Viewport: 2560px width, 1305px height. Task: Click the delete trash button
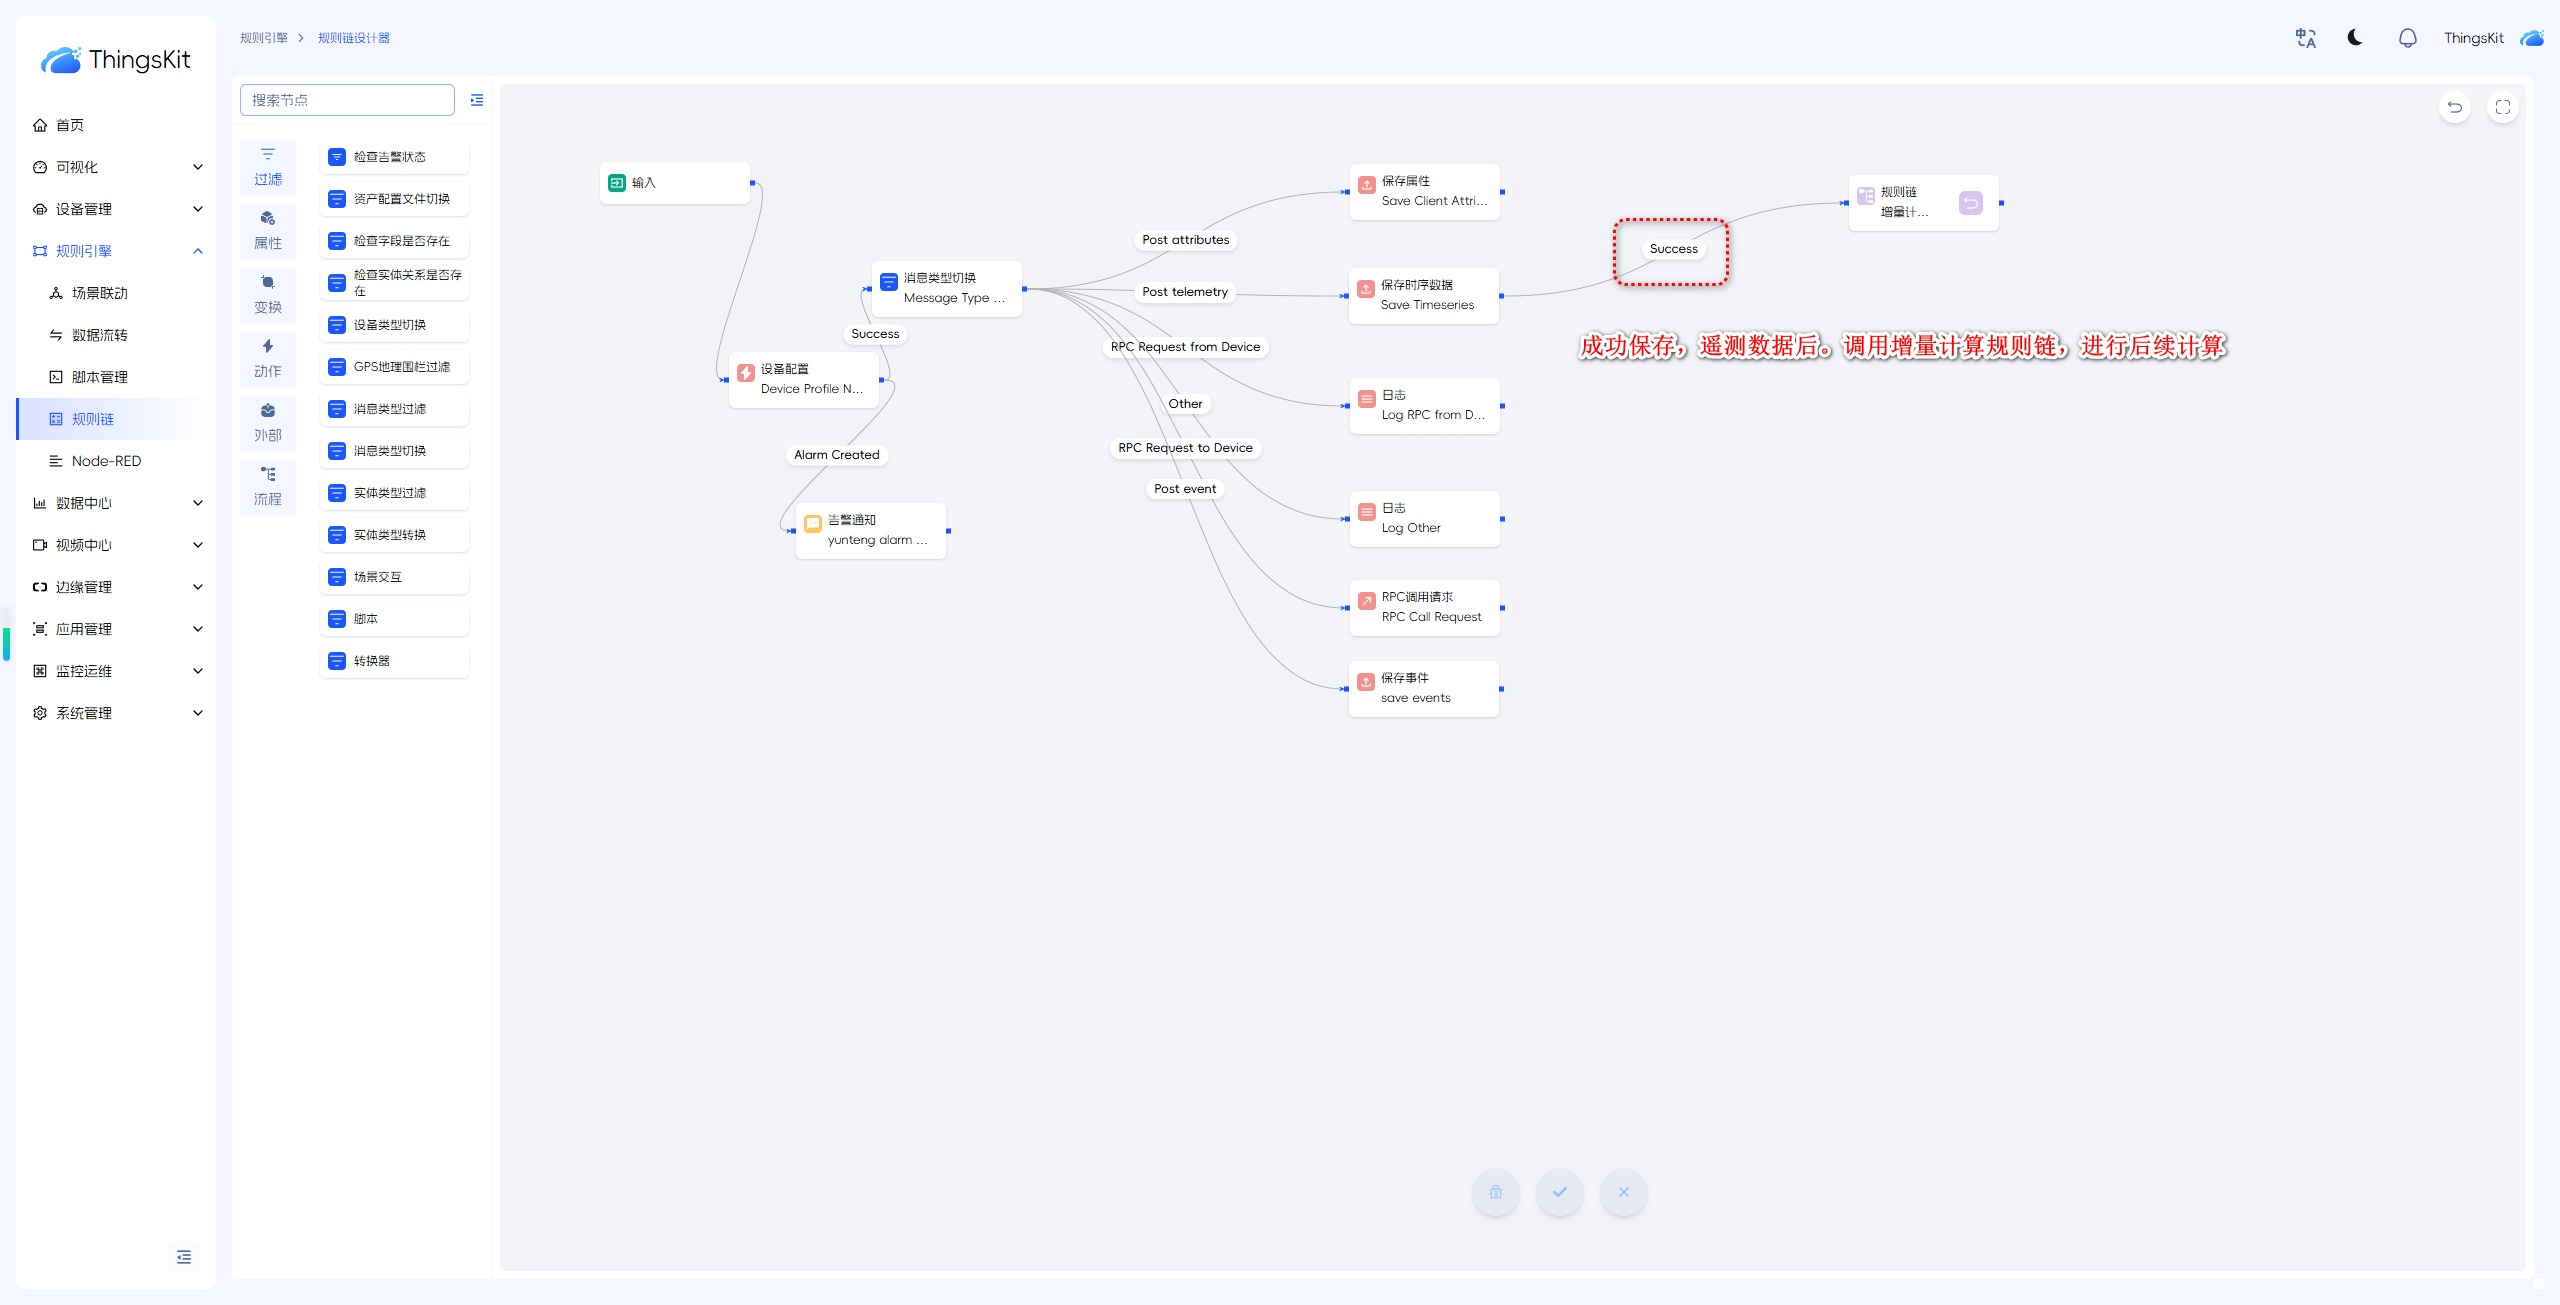tap(1495, 1191)
